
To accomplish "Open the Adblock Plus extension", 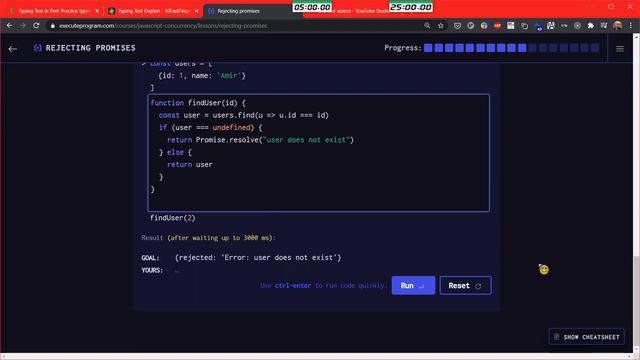I will click(x=497, y=26).
